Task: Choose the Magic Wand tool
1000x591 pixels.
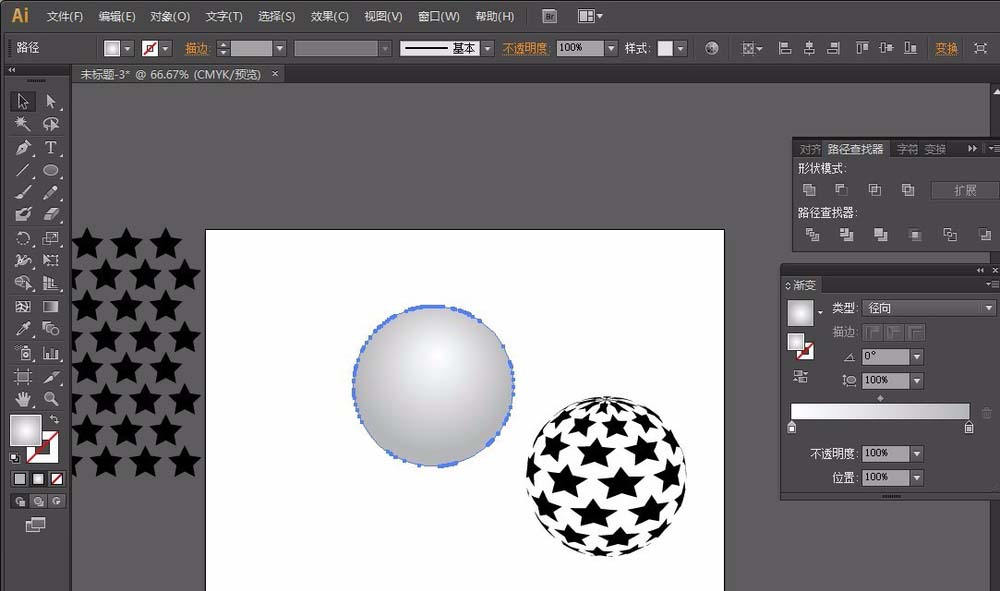Action: 23,125
